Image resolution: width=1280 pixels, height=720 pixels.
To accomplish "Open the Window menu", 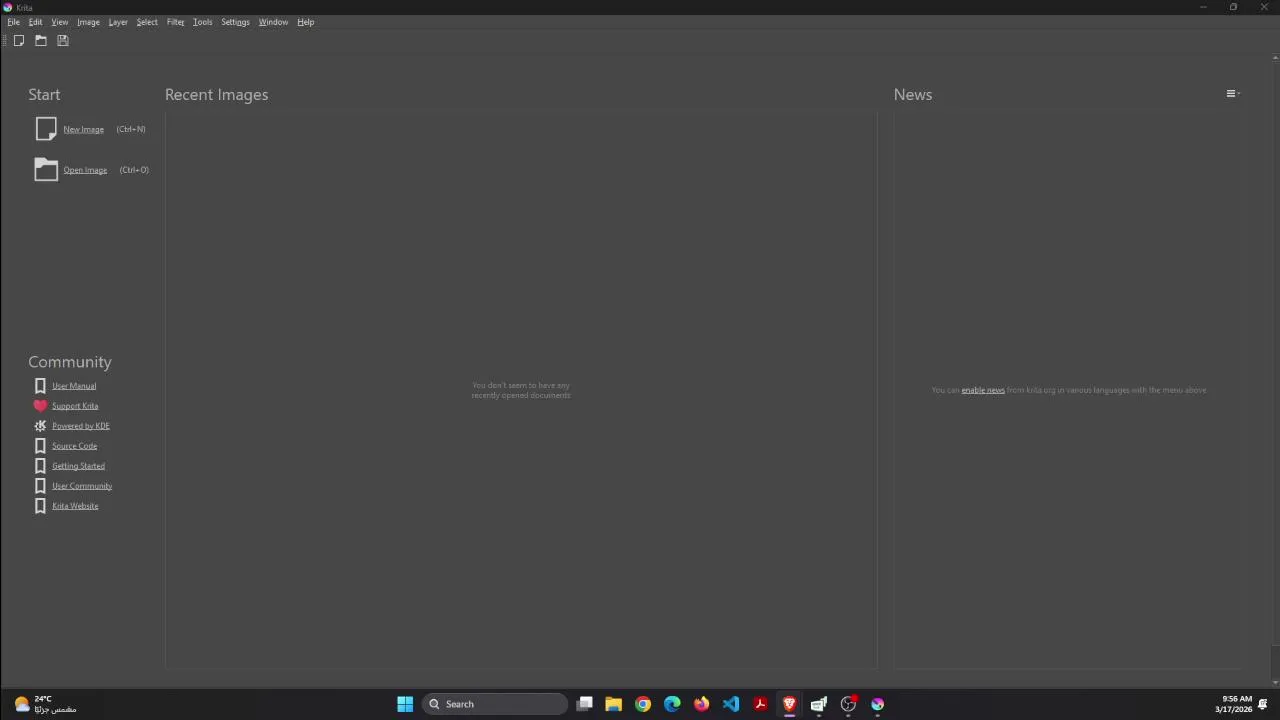I will (x=273, y=22).
